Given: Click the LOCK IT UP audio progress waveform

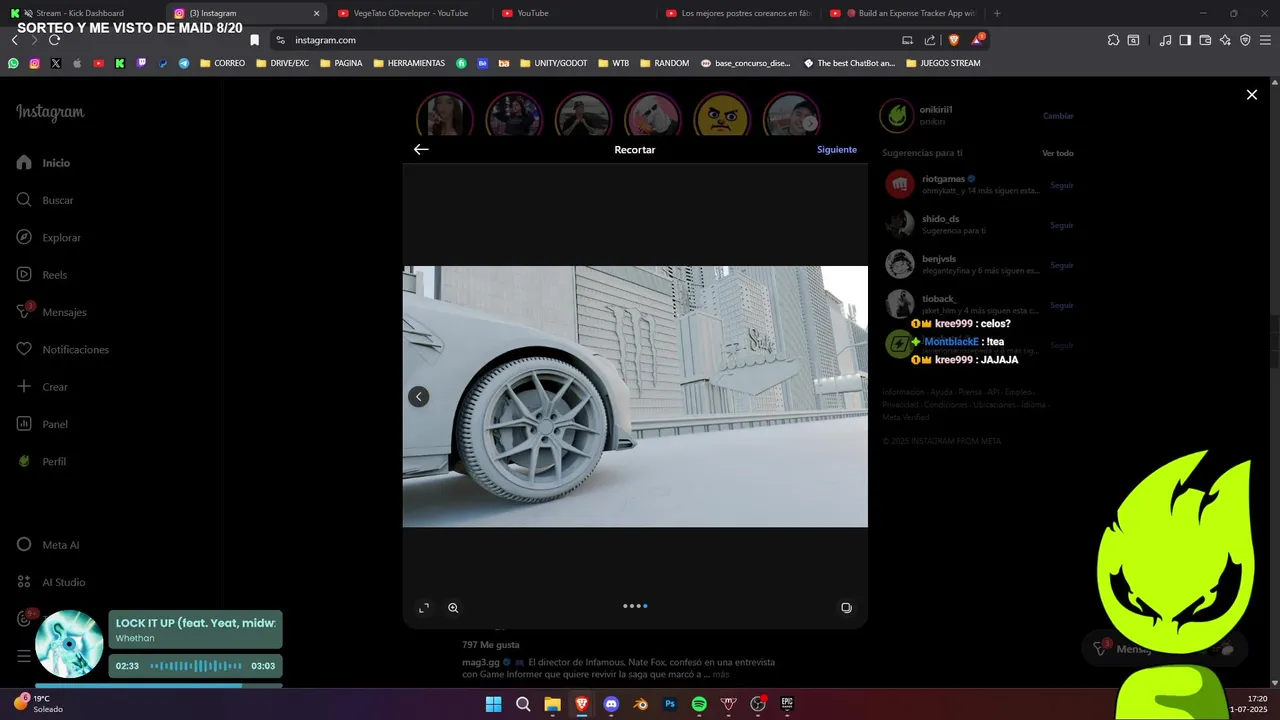Looking at the screenshot, I should click(195, 666).
